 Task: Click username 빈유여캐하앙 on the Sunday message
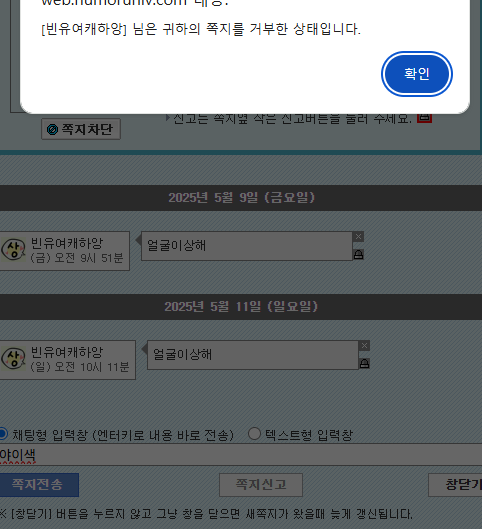pyautogui.click(x=67, y=352)
